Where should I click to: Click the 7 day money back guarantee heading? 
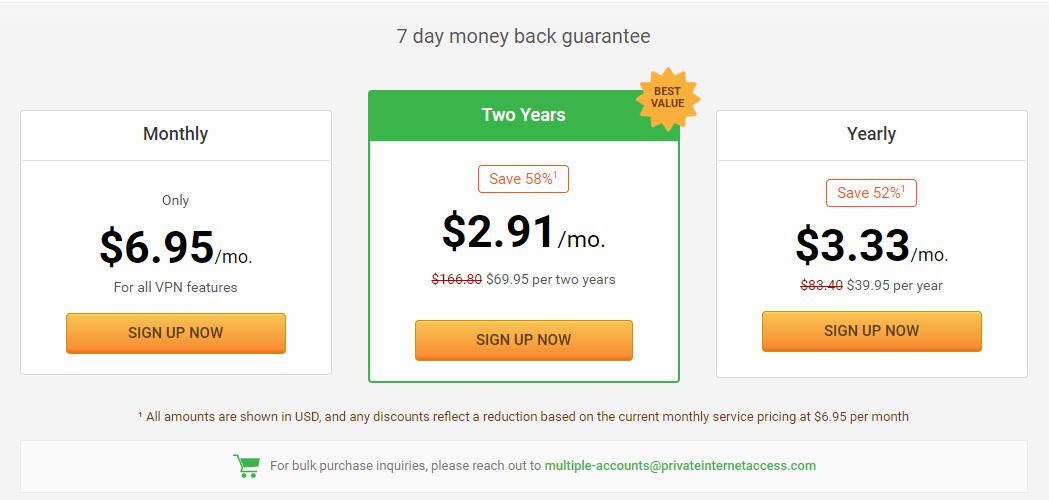[524, 35]
